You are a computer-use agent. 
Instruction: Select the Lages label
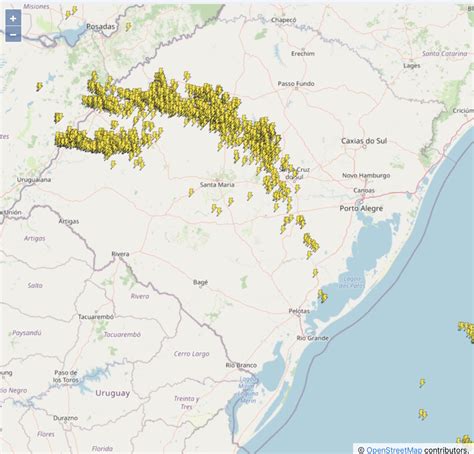tap(412, 66)
